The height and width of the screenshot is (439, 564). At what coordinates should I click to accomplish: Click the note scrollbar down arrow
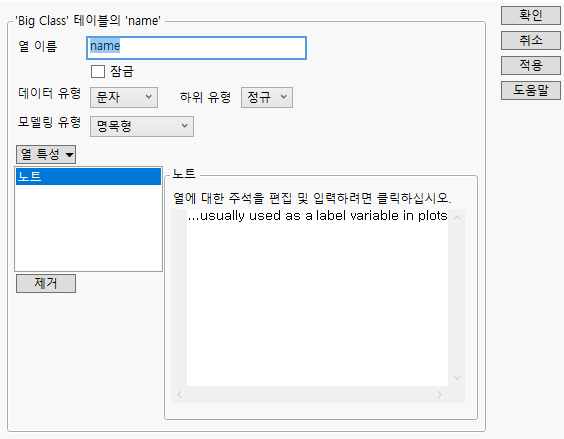pos(457,377)
